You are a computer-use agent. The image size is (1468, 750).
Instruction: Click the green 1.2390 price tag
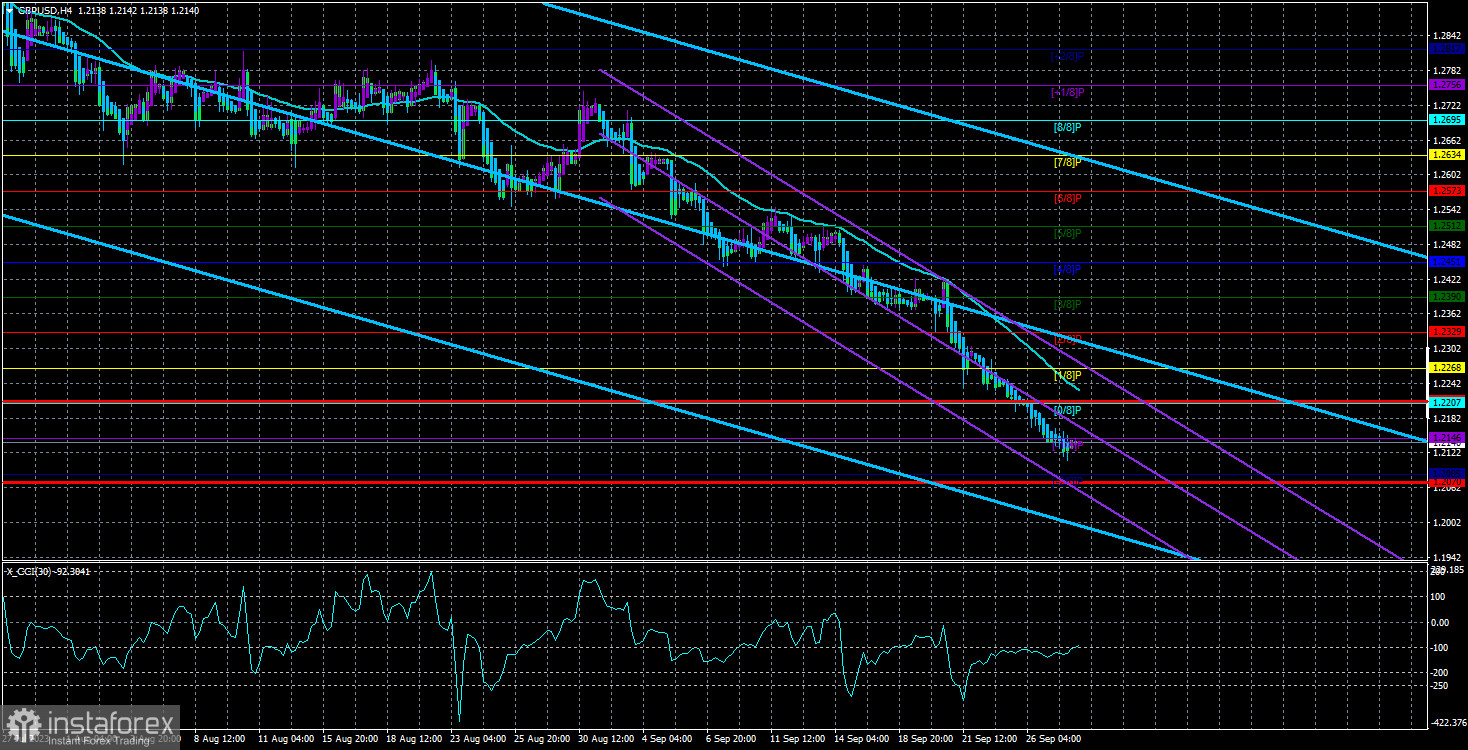(1447, 297)
